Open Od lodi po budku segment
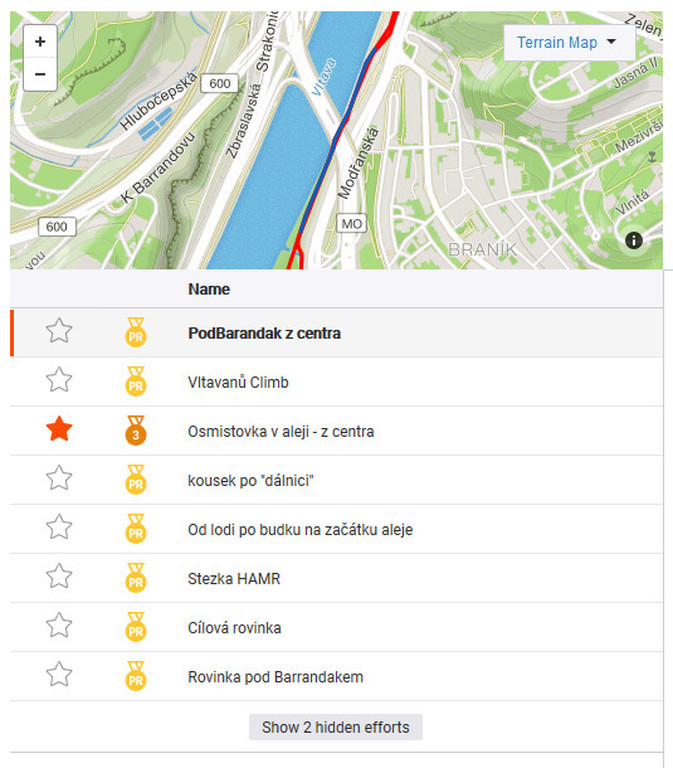This screenshot has width=673, height=768. coord(300,529)
